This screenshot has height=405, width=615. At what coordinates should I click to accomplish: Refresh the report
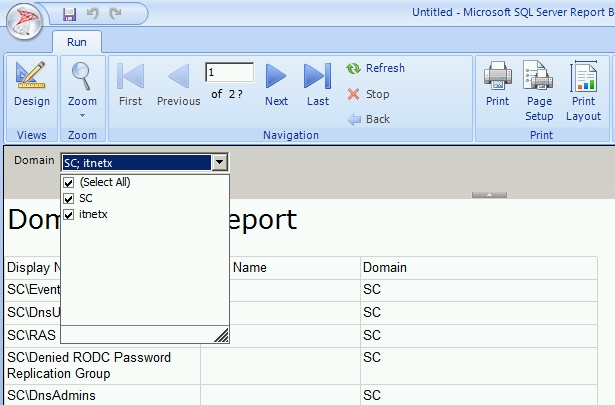375,68
